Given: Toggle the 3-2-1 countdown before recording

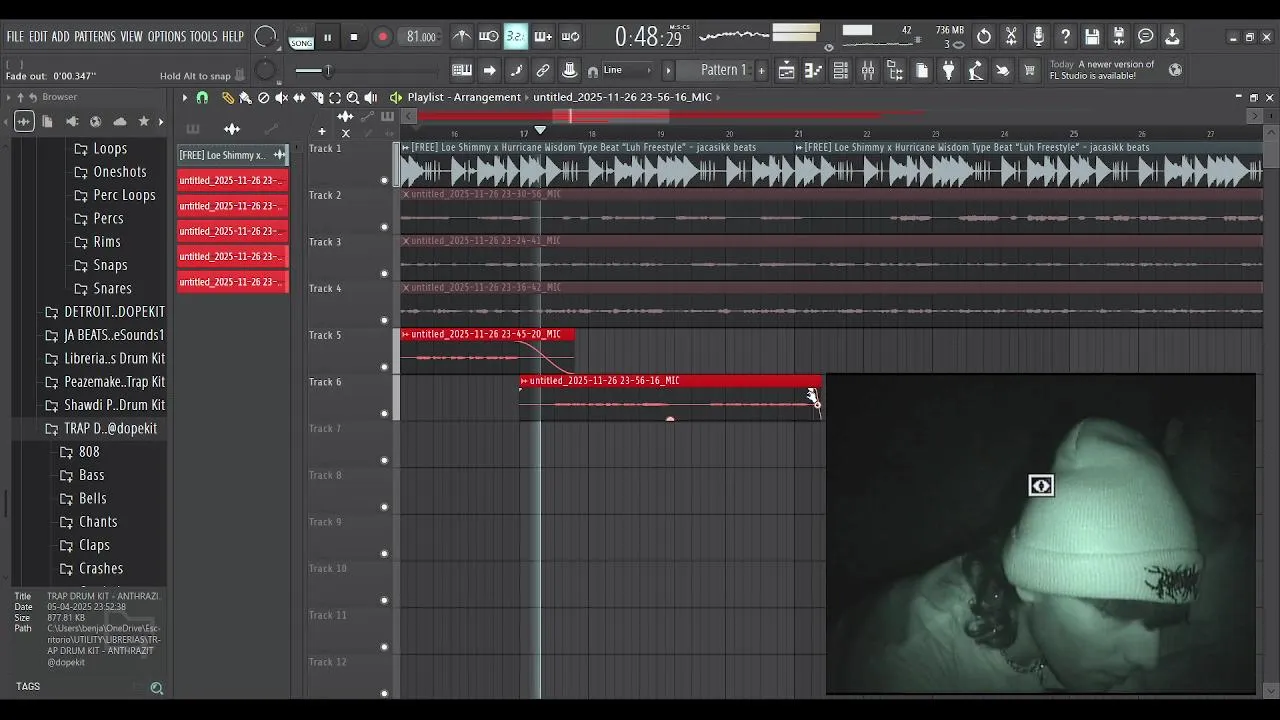Looking at the screenshot, I should (x=515, y=37).
